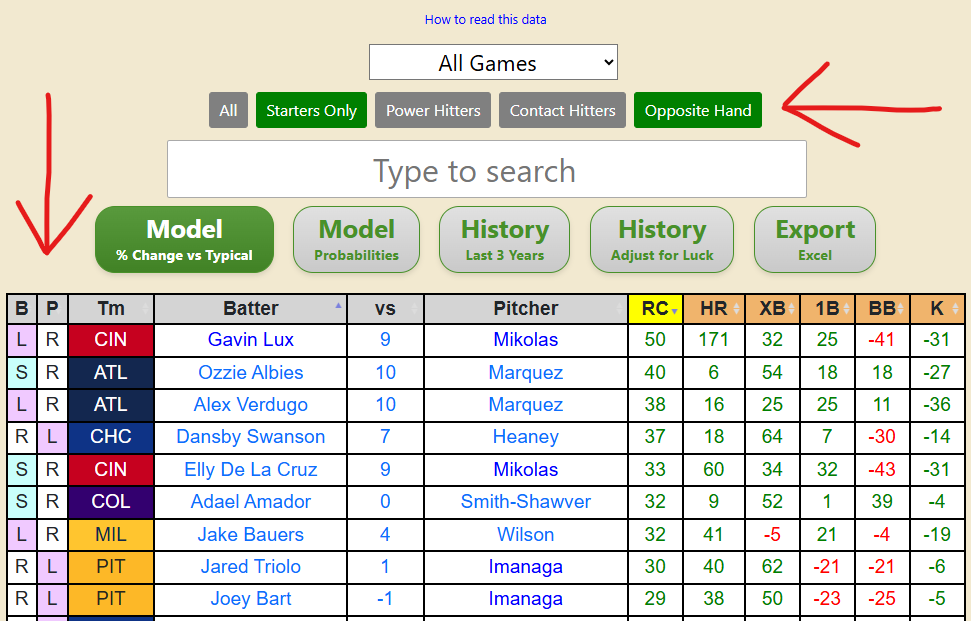Open the All Games dropdown
971x621 pixels.
[x=494, y=62]
